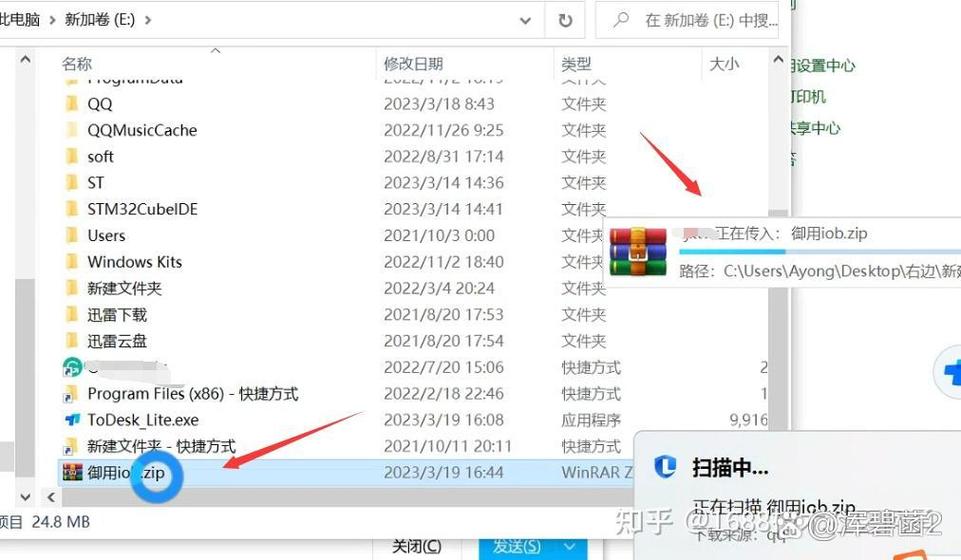Viewport: 961px width, 560px height.
Task: Click the search magnifier icon
Action: [x=620, y=20]
